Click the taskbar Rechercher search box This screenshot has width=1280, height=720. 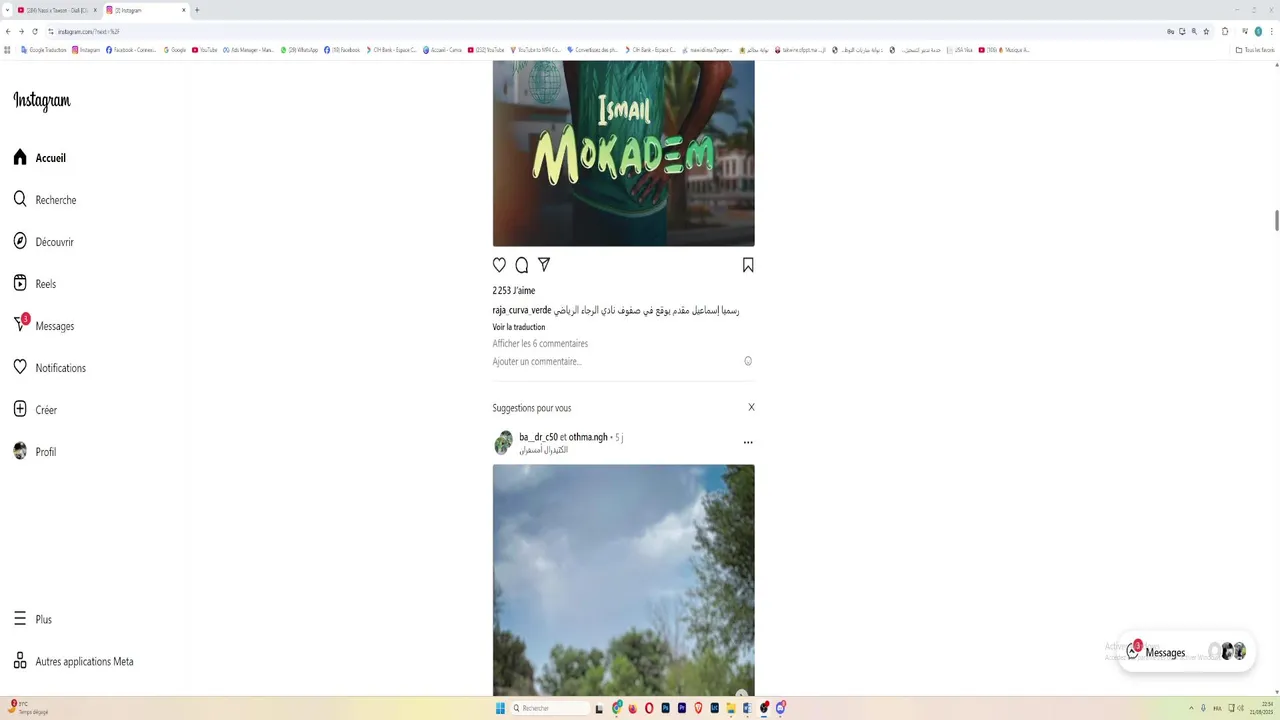click(x=550, y=708)
